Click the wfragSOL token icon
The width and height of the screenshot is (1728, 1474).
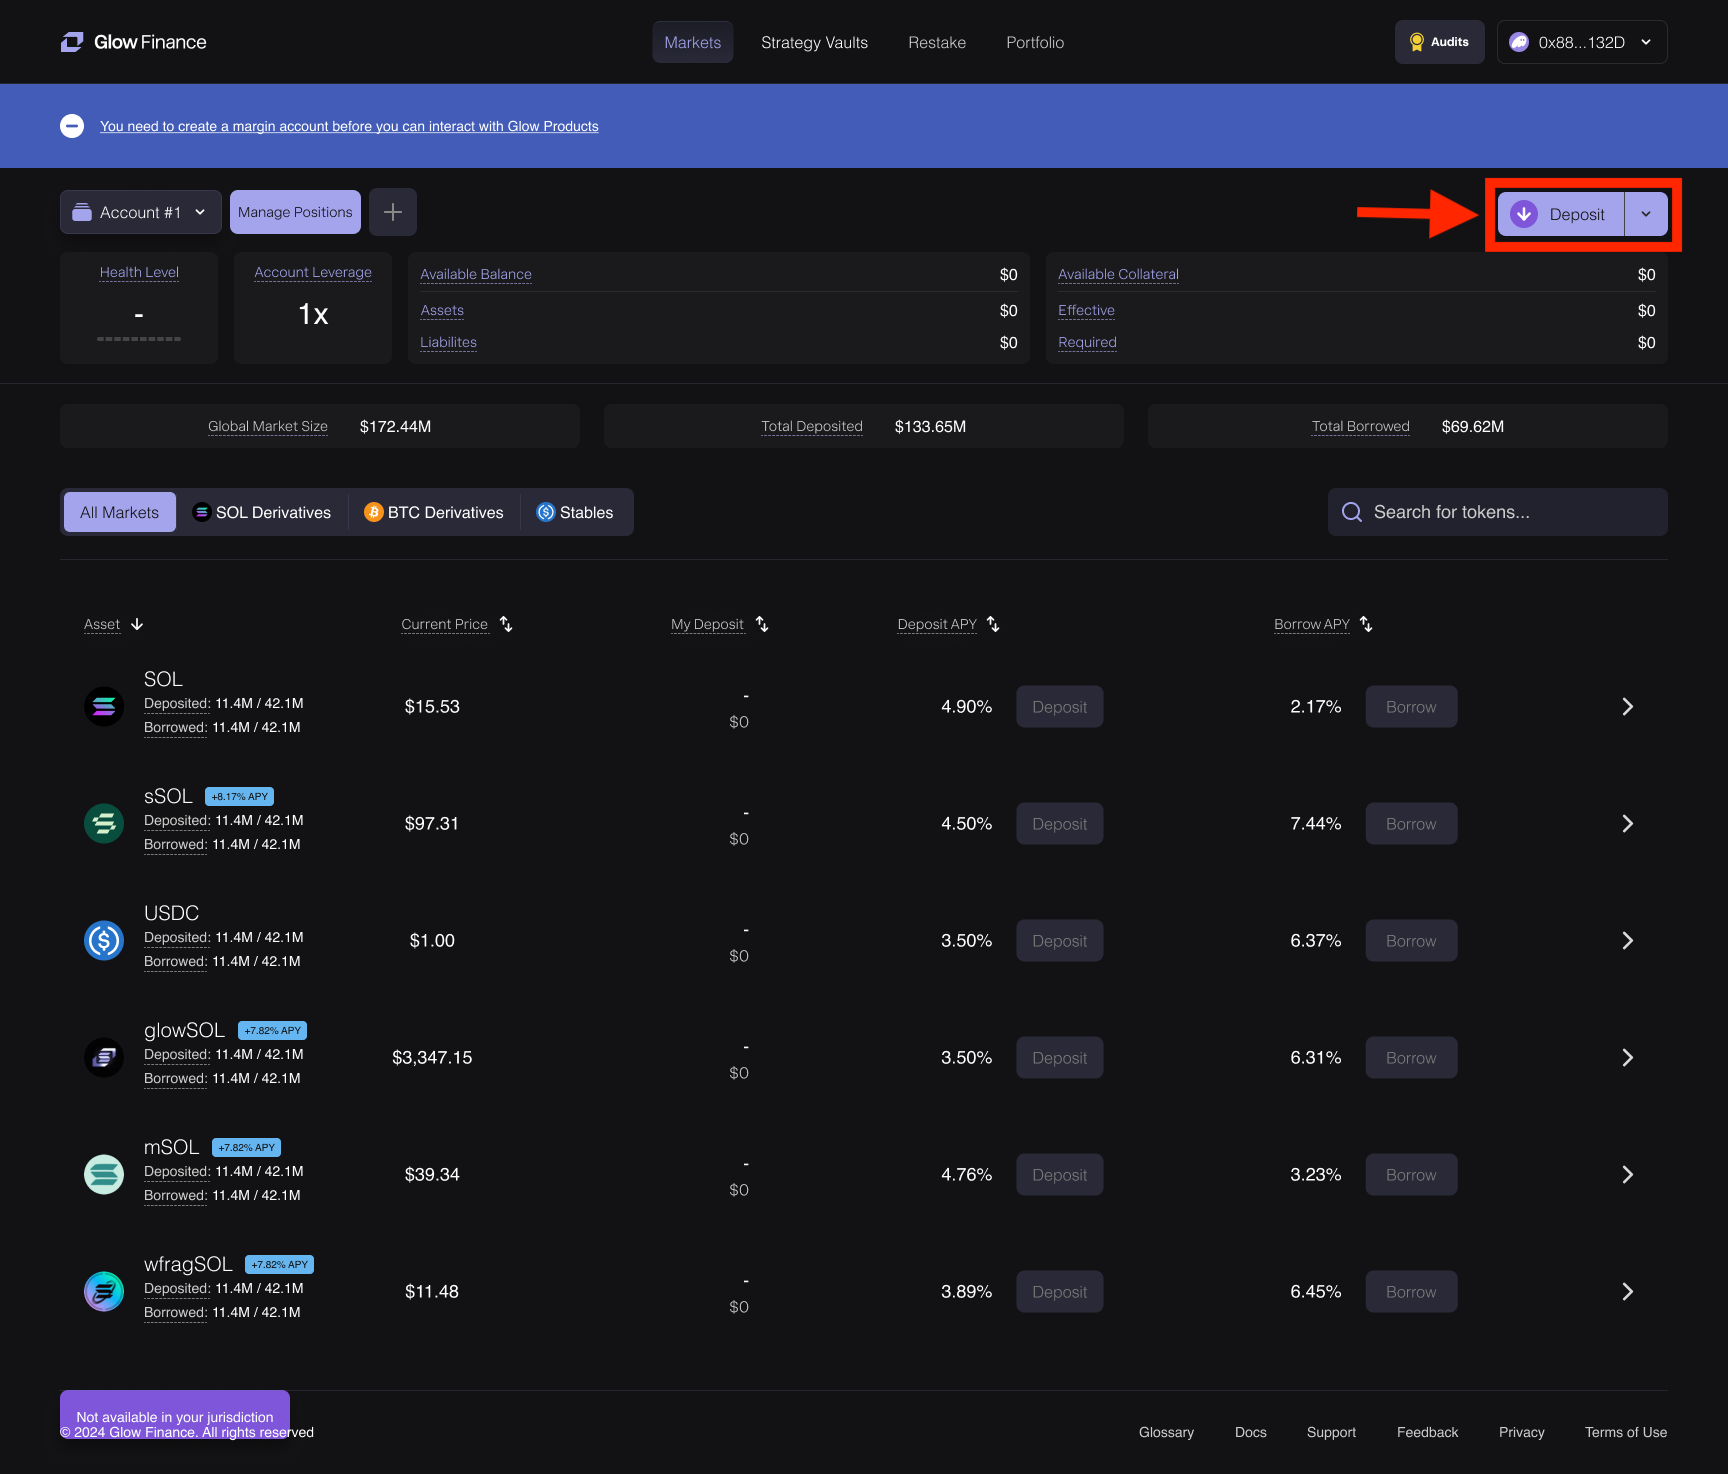tap(104, 1292)
